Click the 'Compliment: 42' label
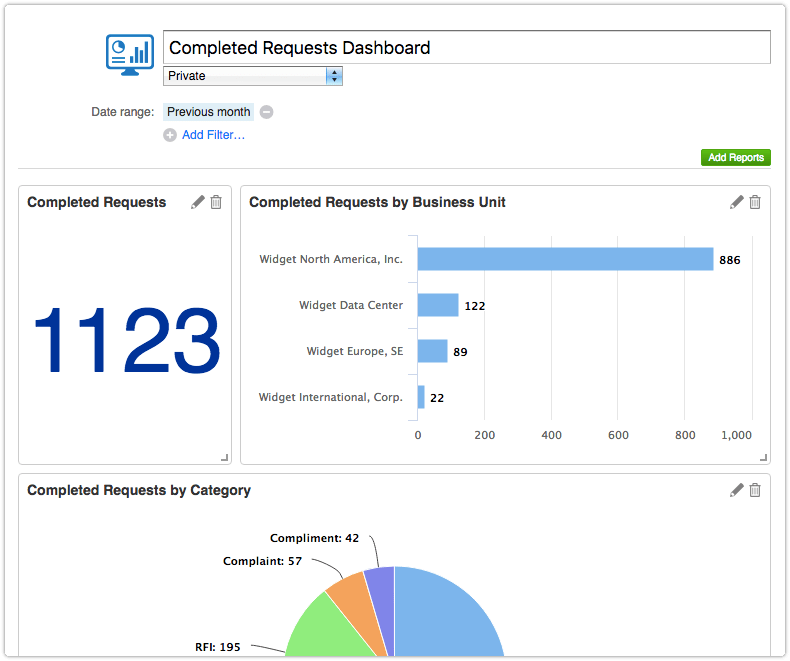Viewport: 790px width, 661px height. [314, 538]
